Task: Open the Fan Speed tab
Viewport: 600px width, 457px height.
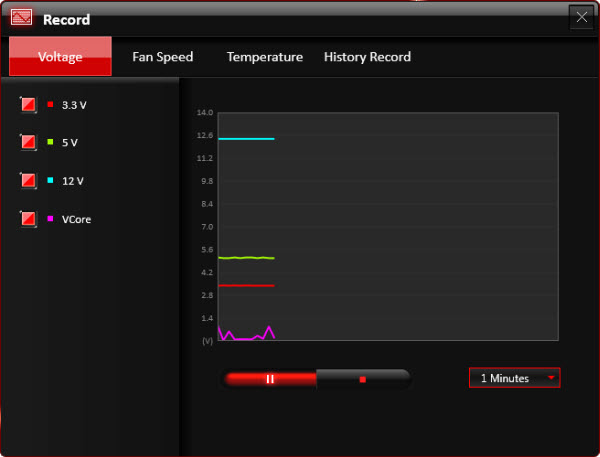Action: (x=163, y=57)
